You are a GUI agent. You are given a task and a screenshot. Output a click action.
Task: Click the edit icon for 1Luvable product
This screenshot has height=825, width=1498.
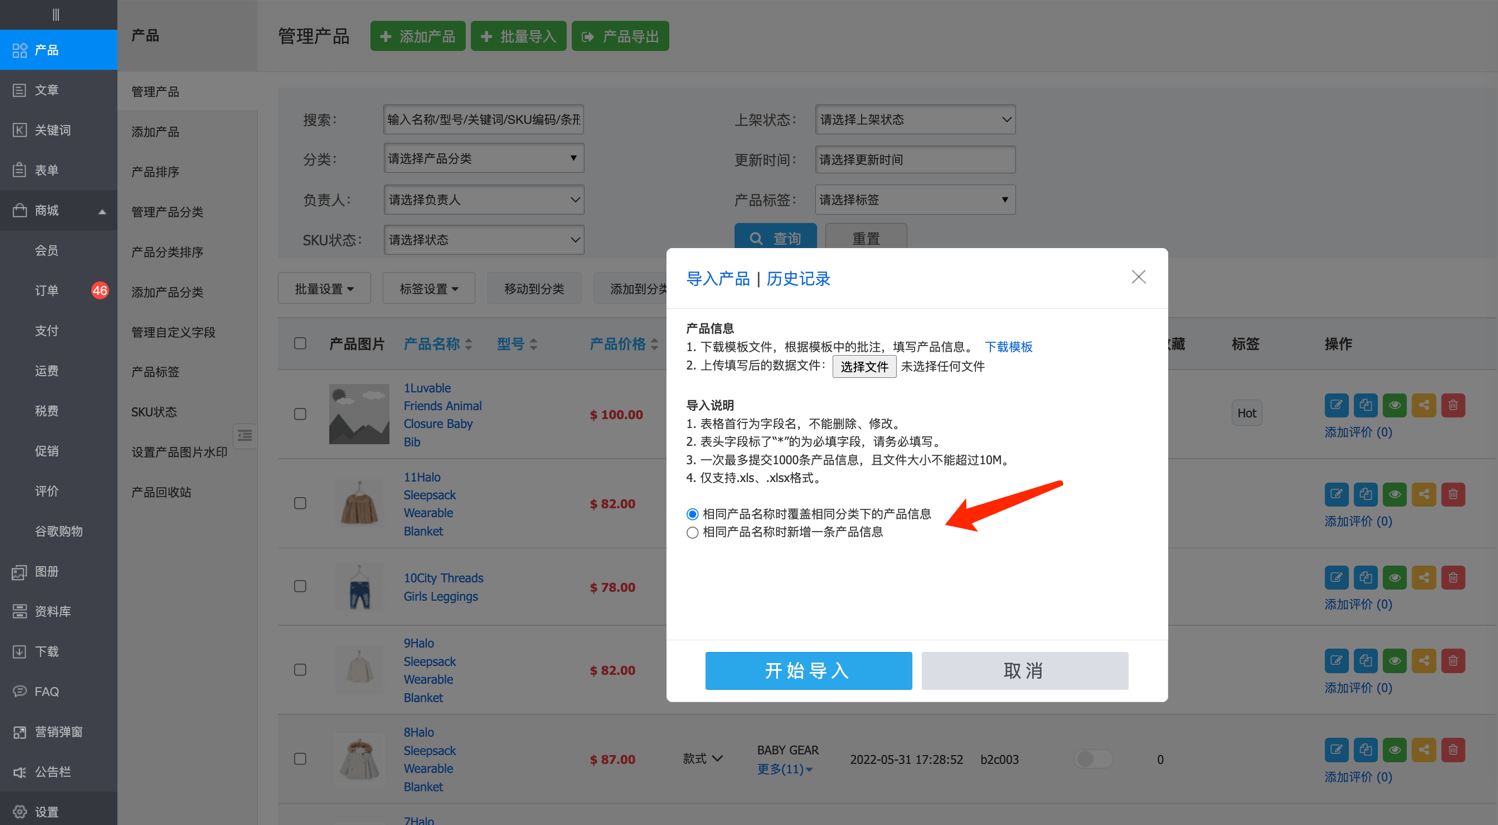[1336, 405]
